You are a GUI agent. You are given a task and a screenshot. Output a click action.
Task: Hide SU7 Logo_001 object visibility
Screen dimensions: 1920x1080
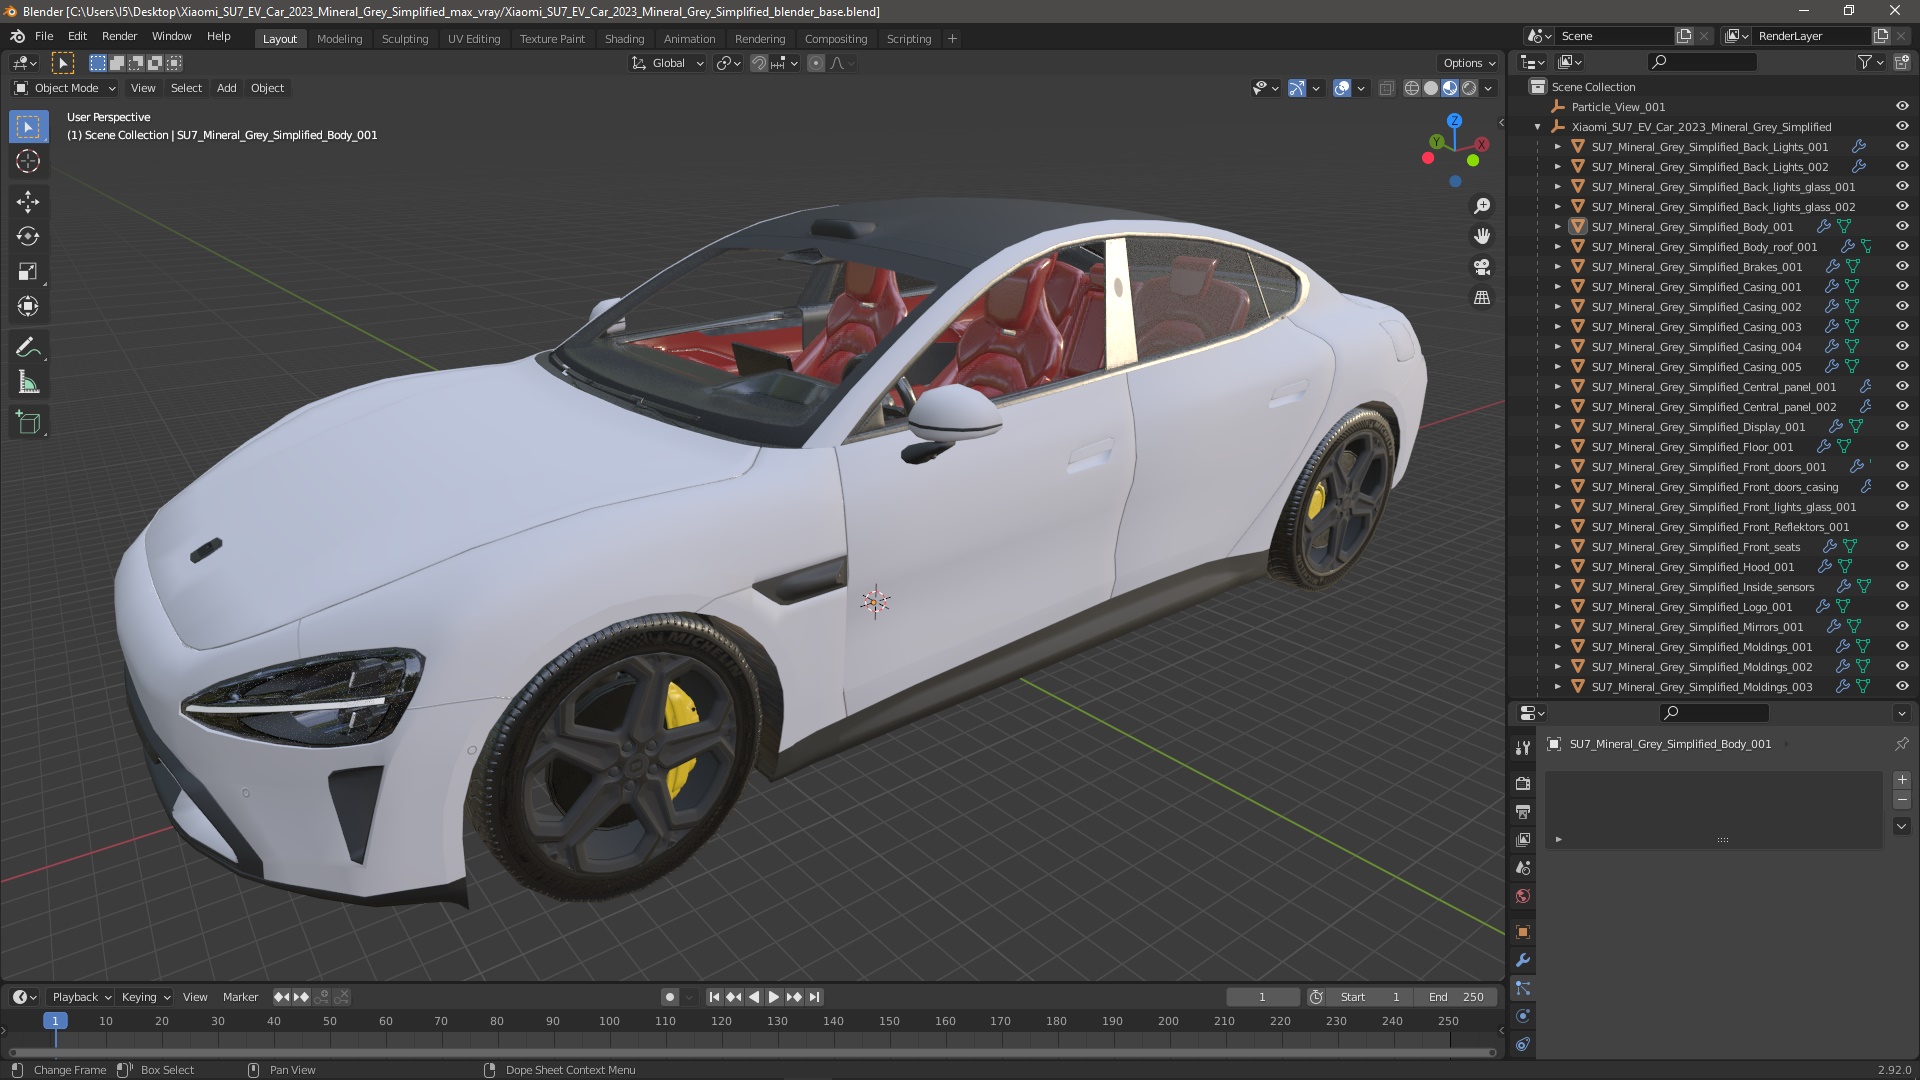(x=1902, y=607)
